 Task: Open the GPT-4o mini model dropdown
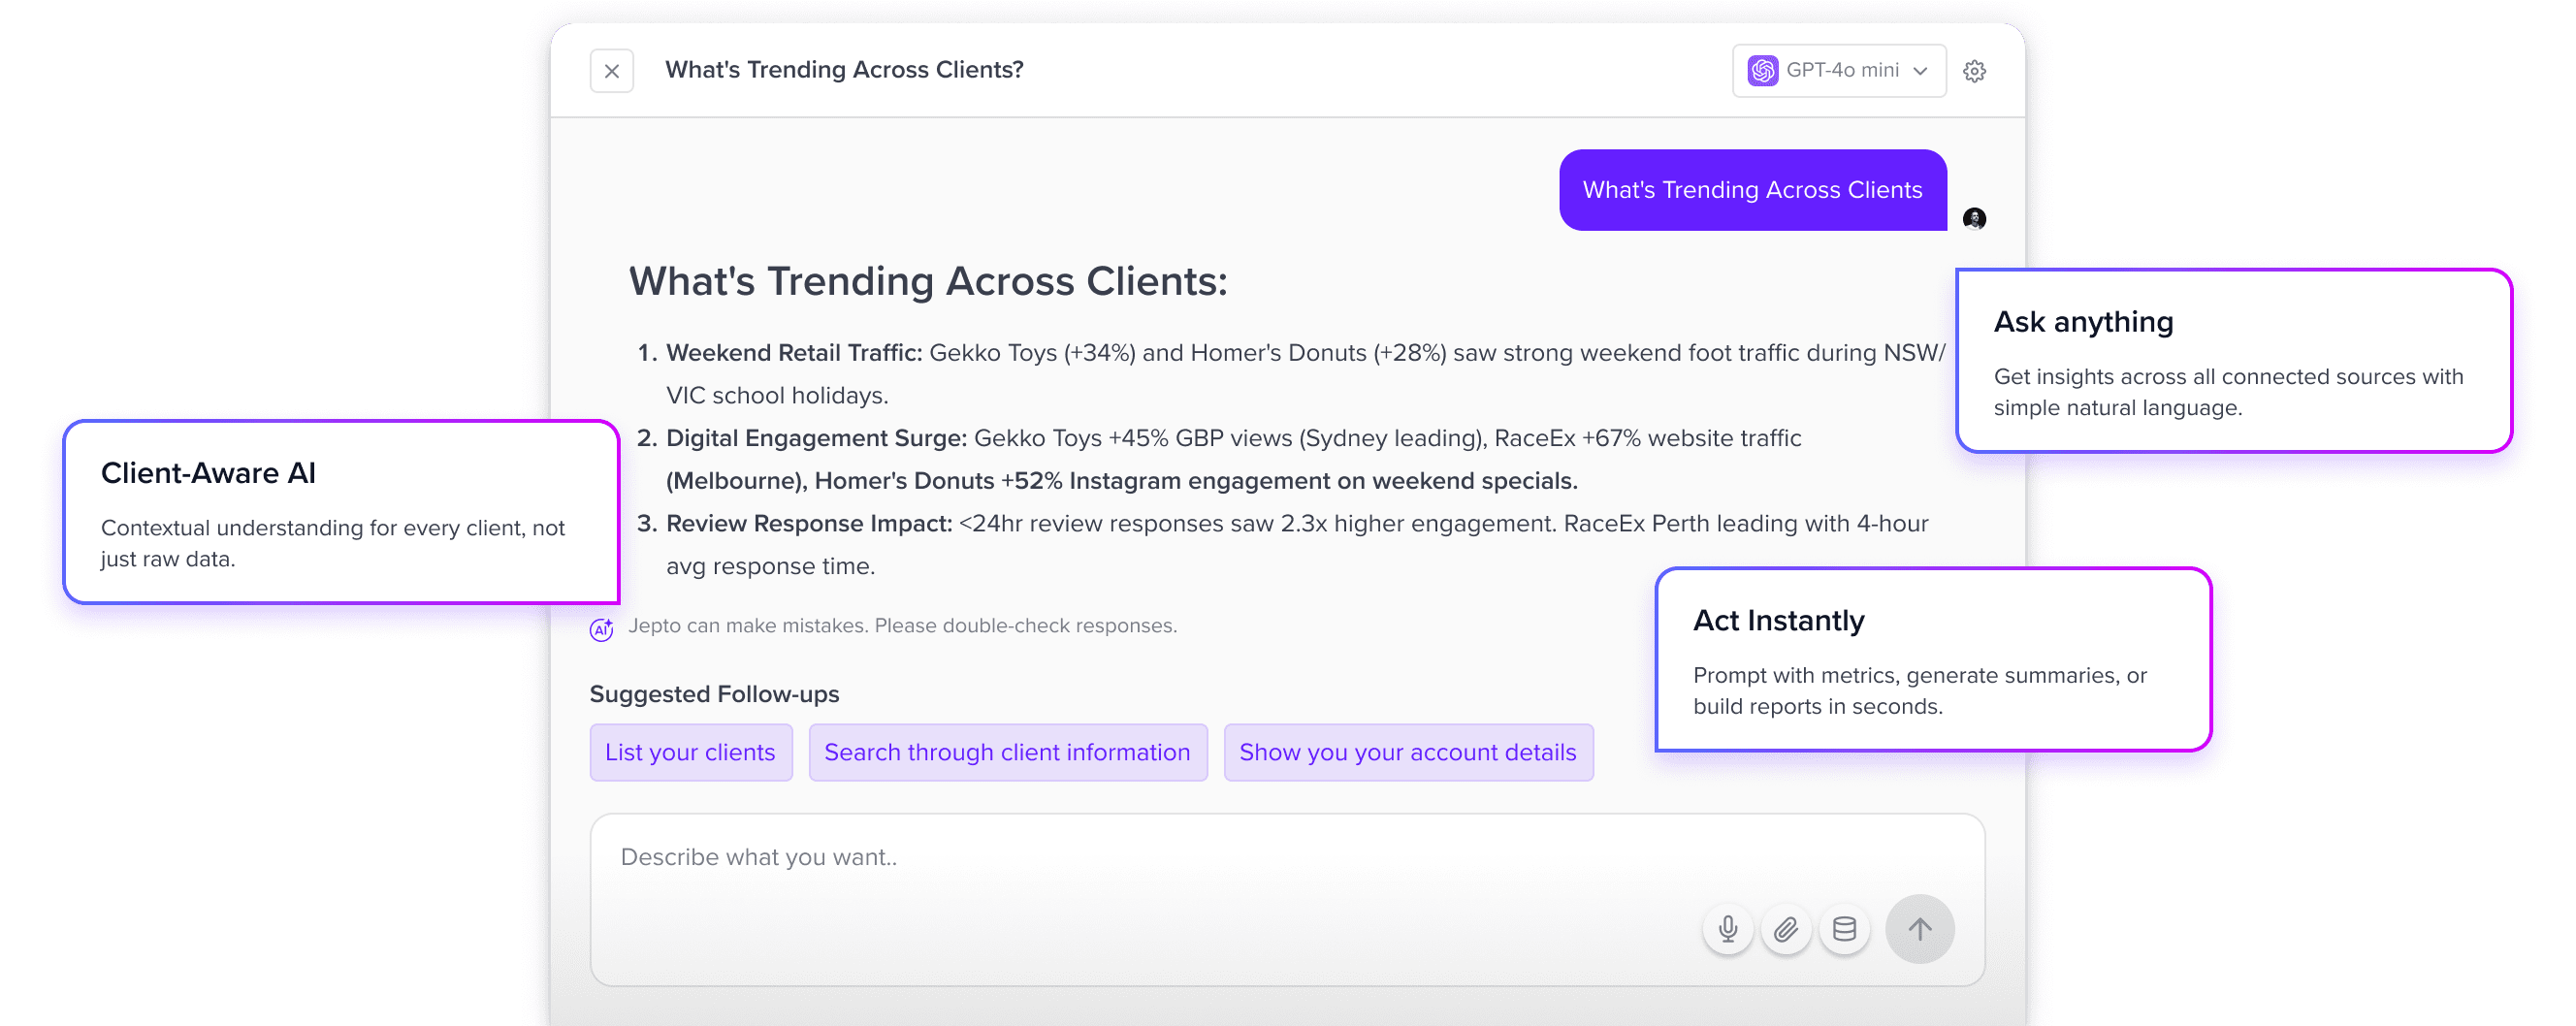(1838, 70)
